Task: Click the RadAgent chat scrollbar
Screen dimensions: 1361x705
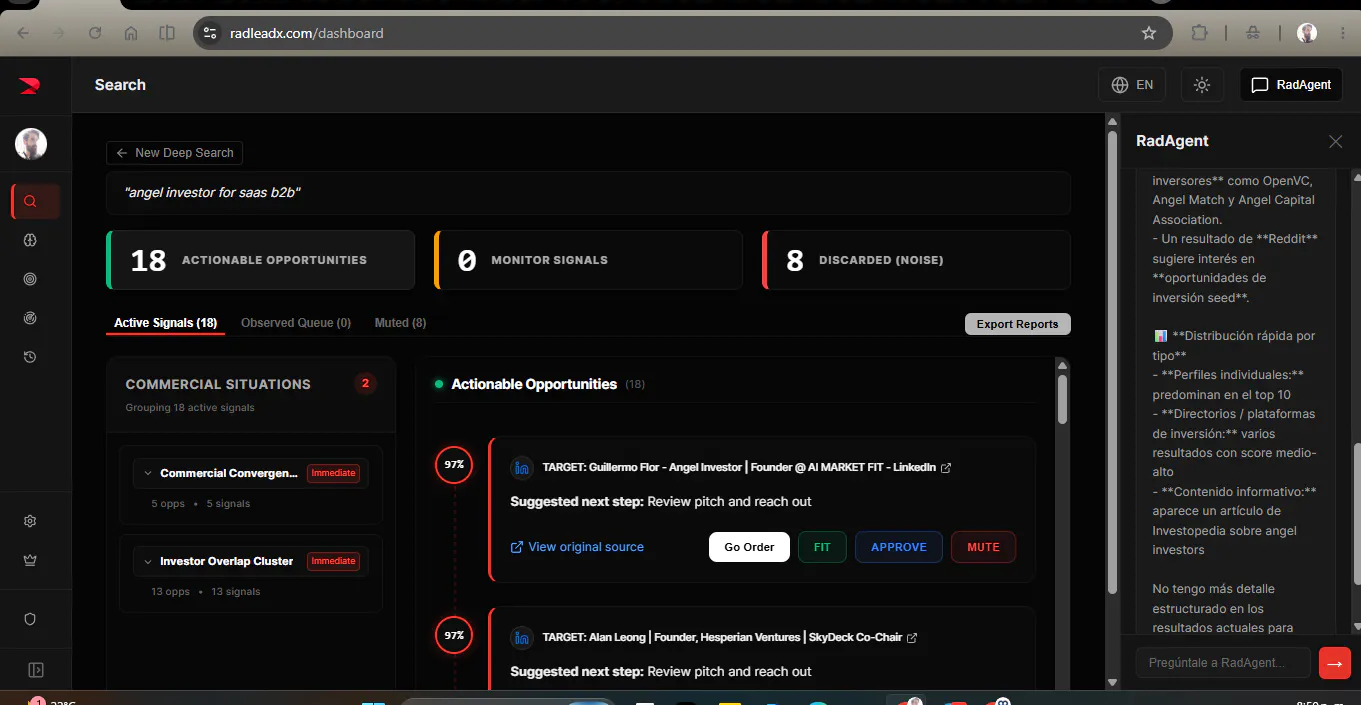Action: (x=1356, y=513)
